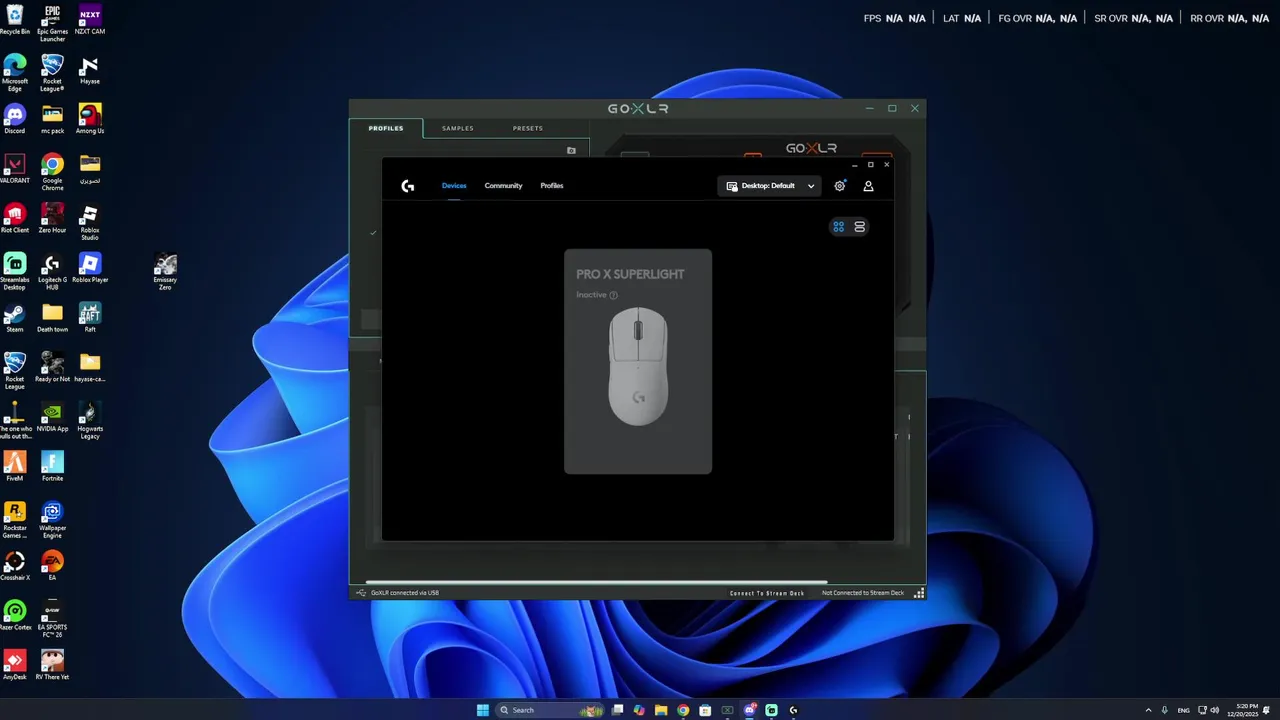
Task: Open Roblox Player desktop icon
Action: (90, 268)
